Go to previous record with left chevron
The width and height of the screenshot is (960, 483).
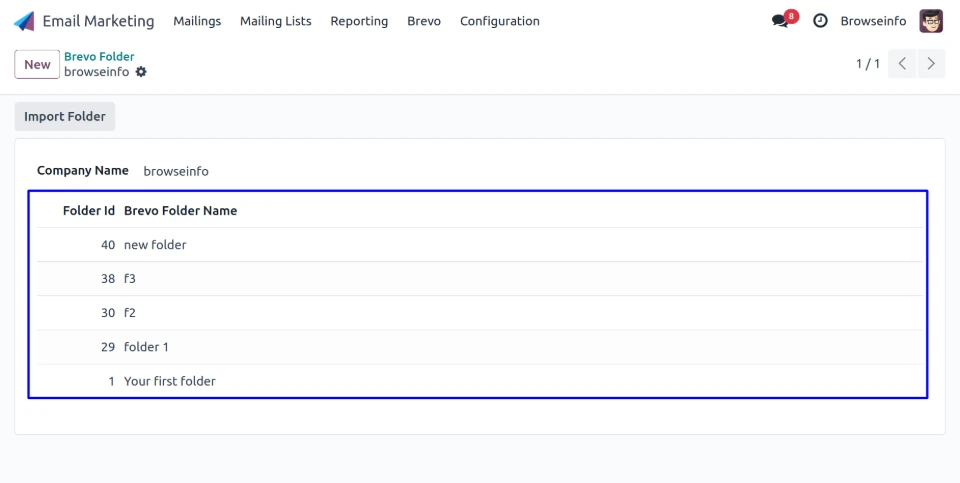click(x=902, y=64)
